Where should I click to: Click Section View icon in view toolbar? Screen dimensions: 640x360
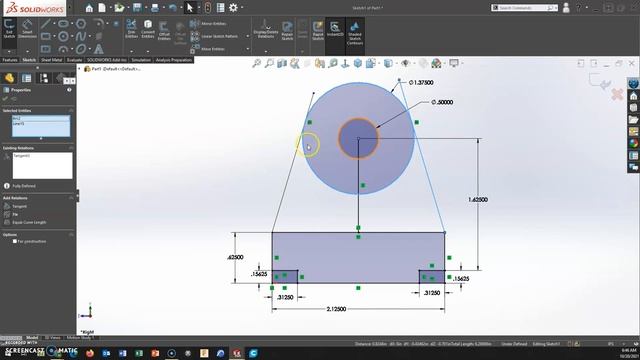[282, 63]
